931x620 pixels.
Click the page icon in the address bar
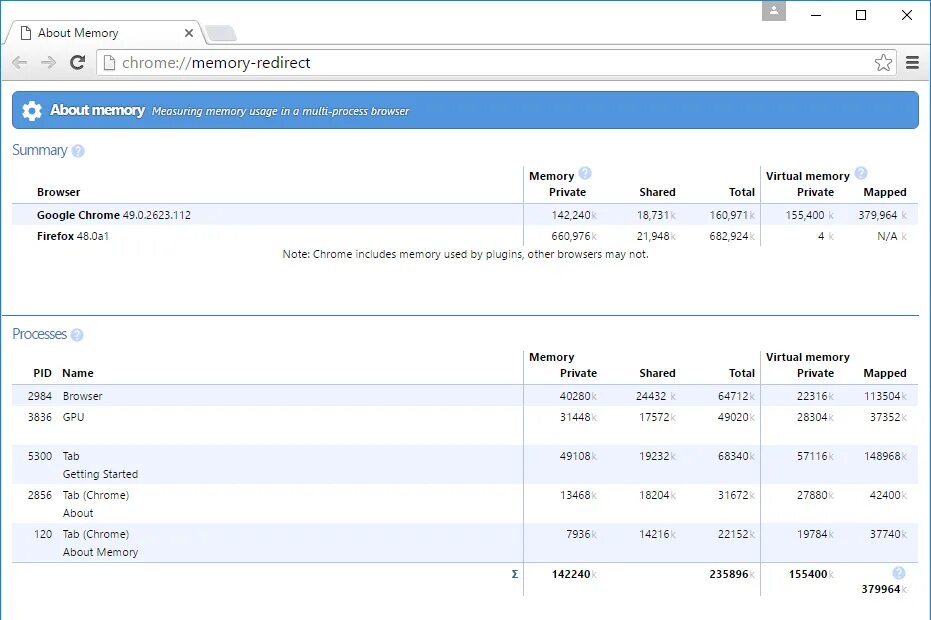click(x=109, y=62)
